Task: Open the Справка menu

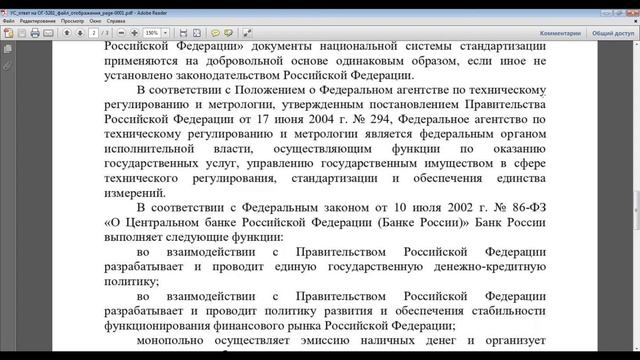Action: (x=116, y=21)
